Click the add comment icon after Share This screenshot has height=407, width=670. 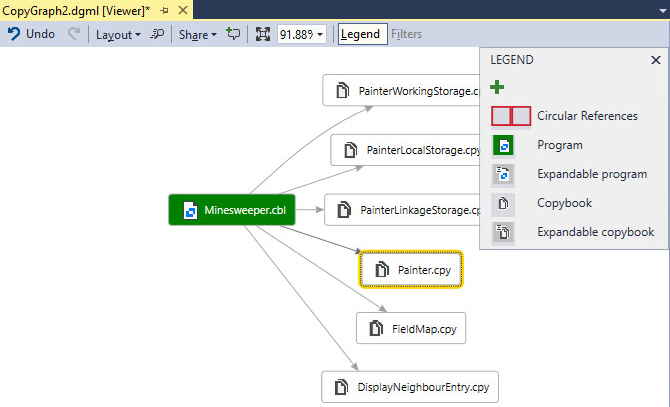tap(233, 34)
